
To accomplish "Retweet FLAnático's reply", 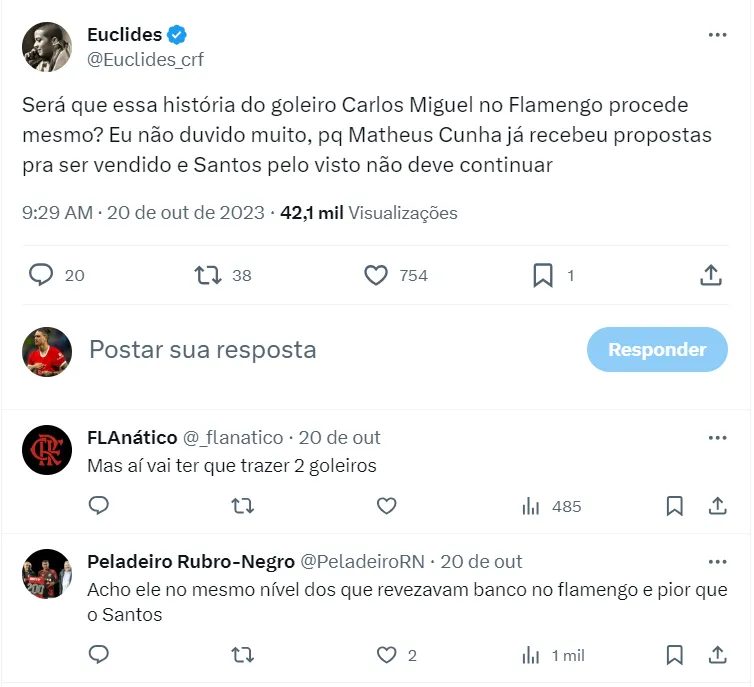I will pyautogui.click(x=242, y=506).
